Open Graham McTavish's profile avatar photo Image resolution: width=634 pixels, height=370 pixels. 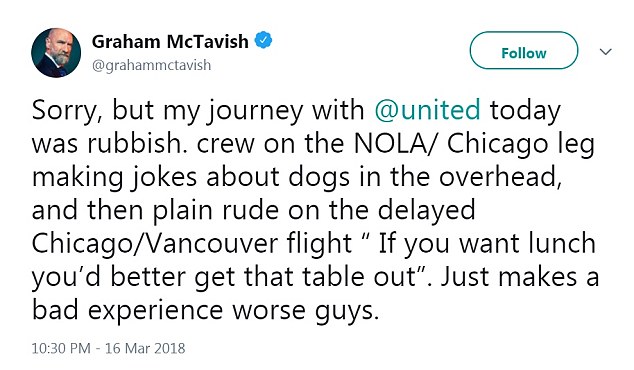[x=56, y=53]
